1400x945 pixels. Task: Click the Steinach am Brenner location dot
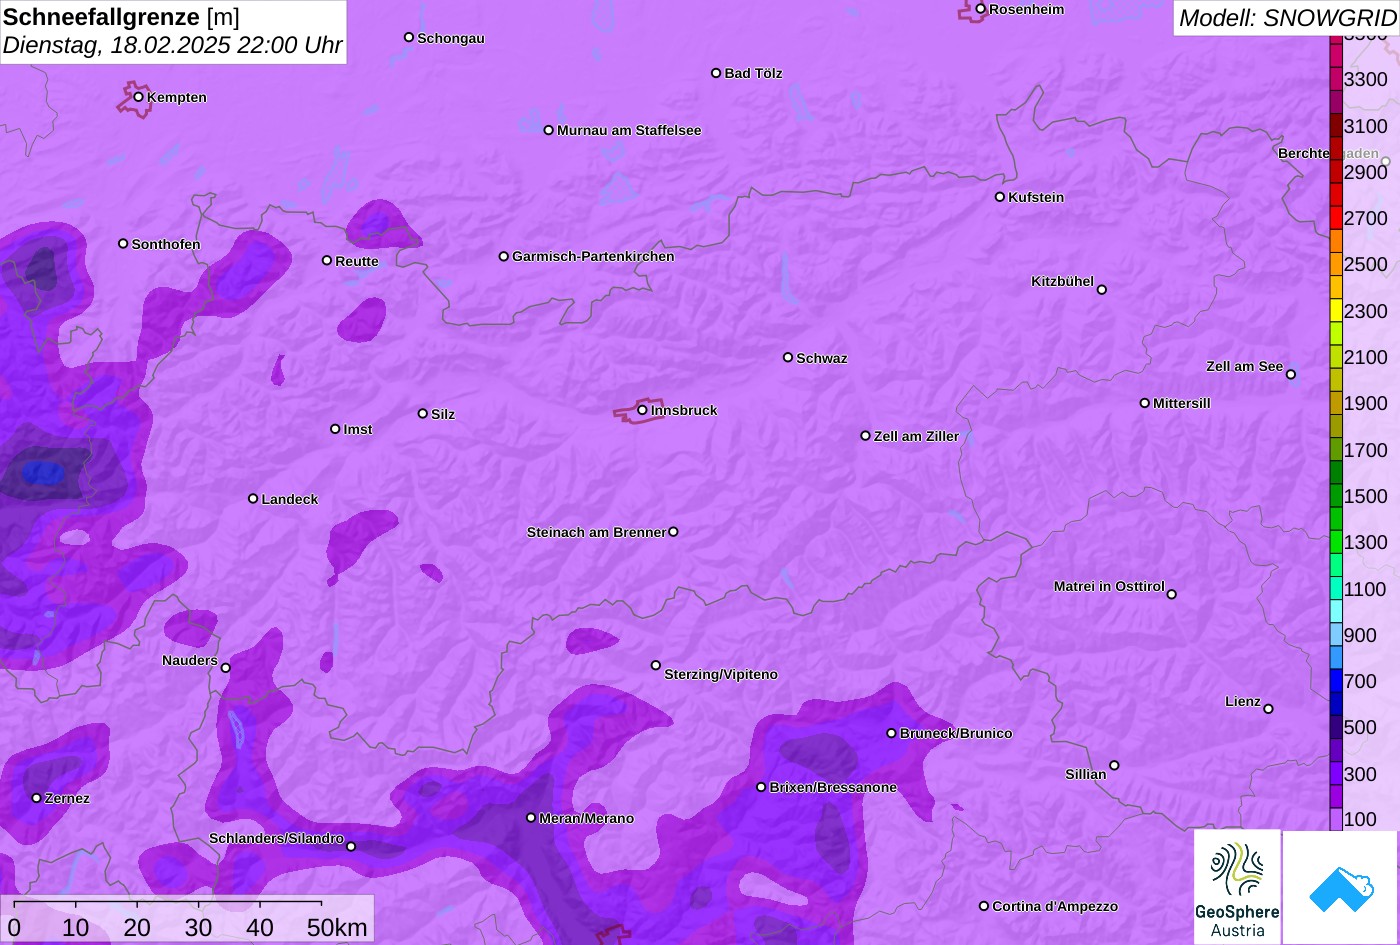(673, 532)
